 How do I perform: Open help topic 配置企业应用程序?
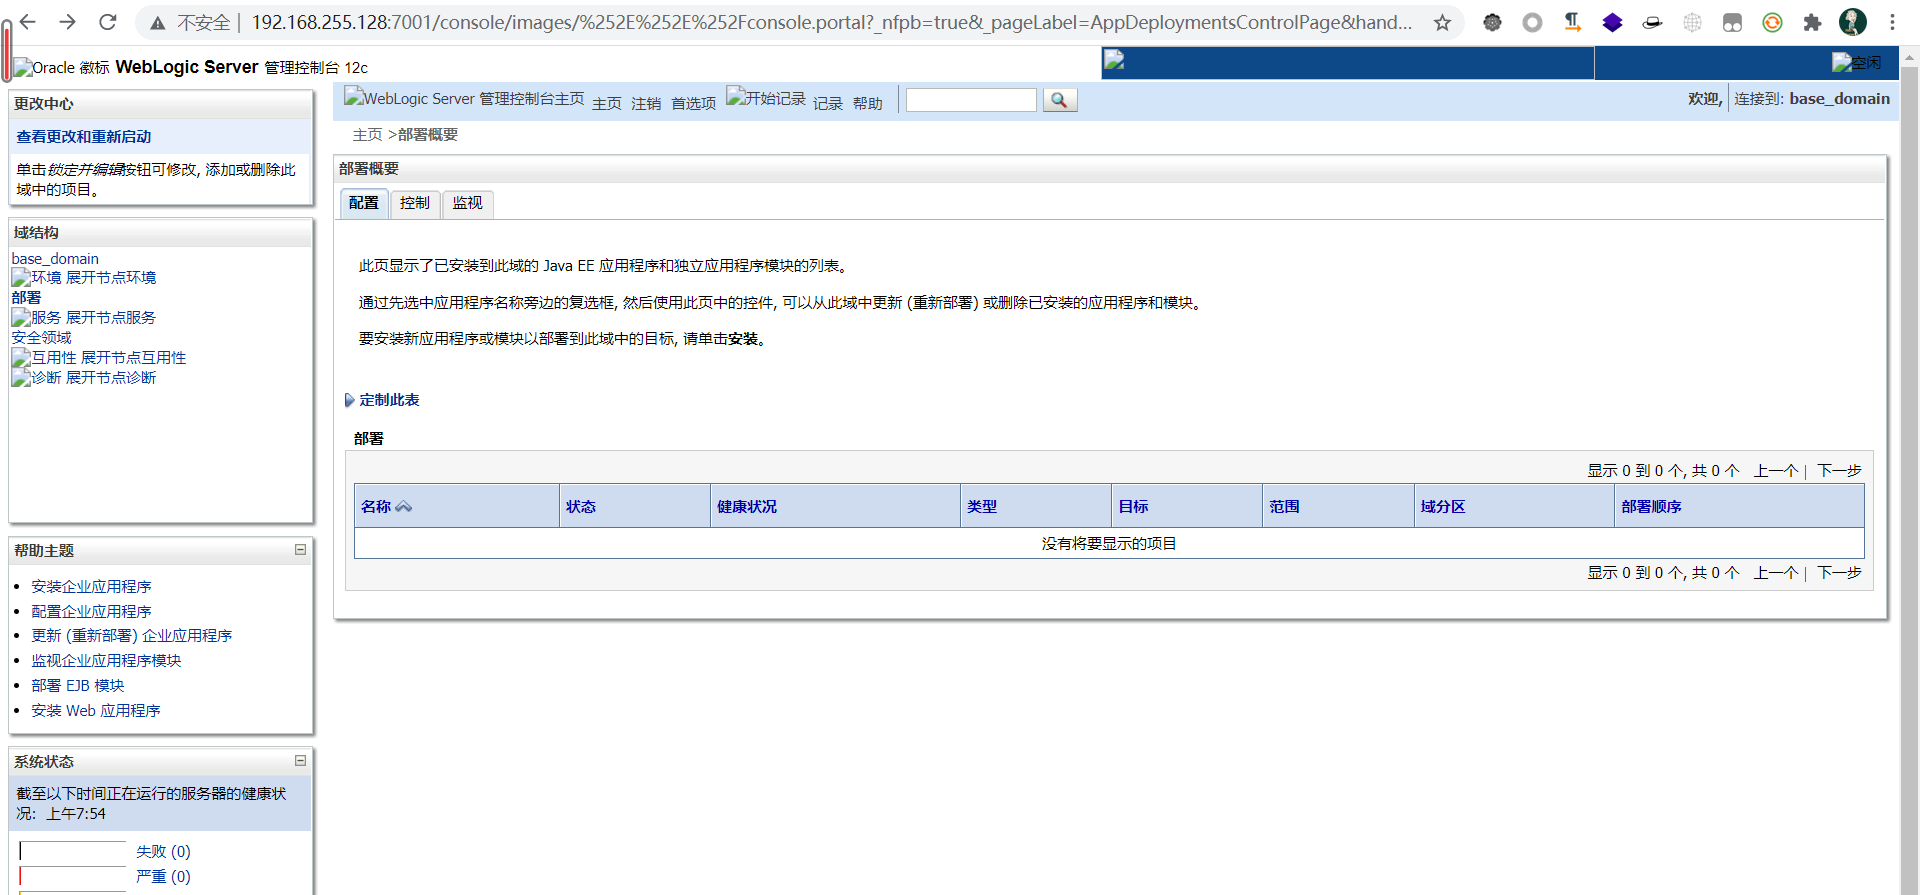point(91,612)
